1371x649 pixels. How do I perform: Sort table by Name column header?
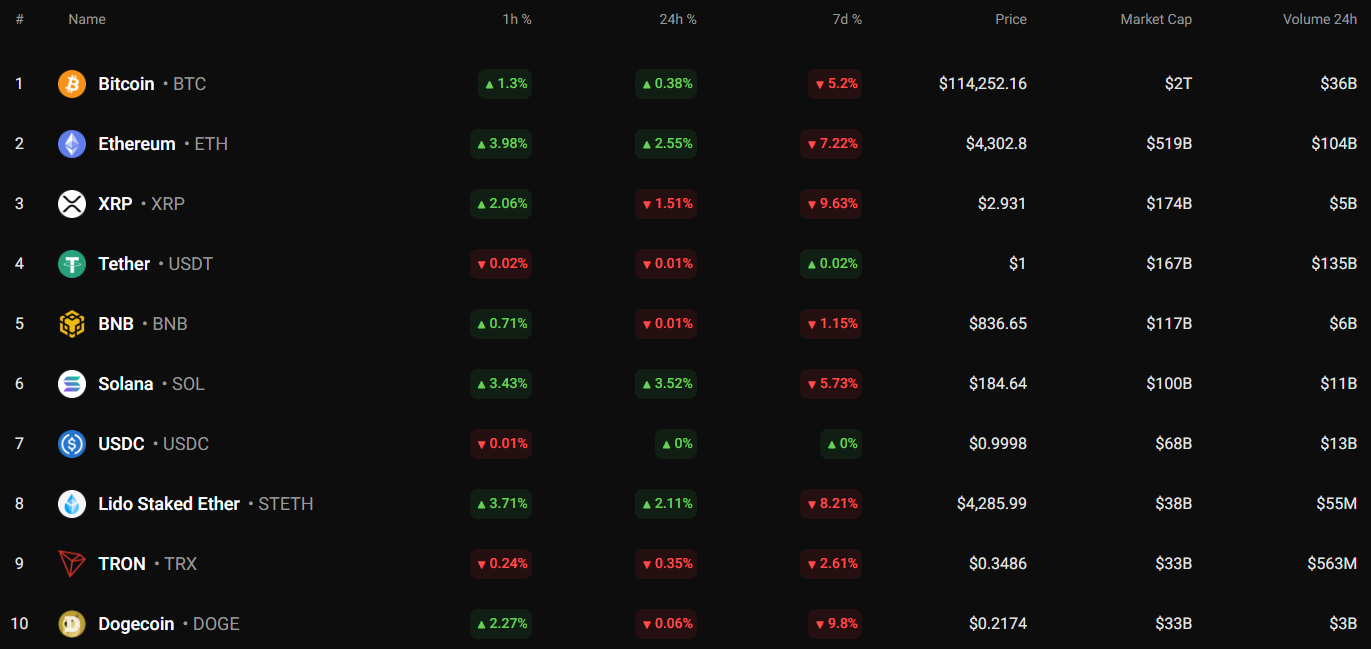click(x=87, y=19)
